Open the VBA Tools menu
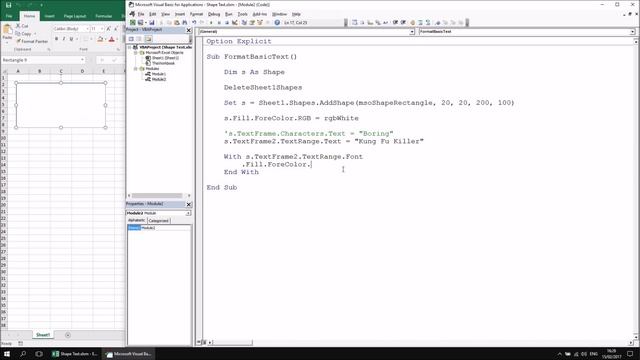This screenshot has height=360, width=640. [x=242, y=14]
